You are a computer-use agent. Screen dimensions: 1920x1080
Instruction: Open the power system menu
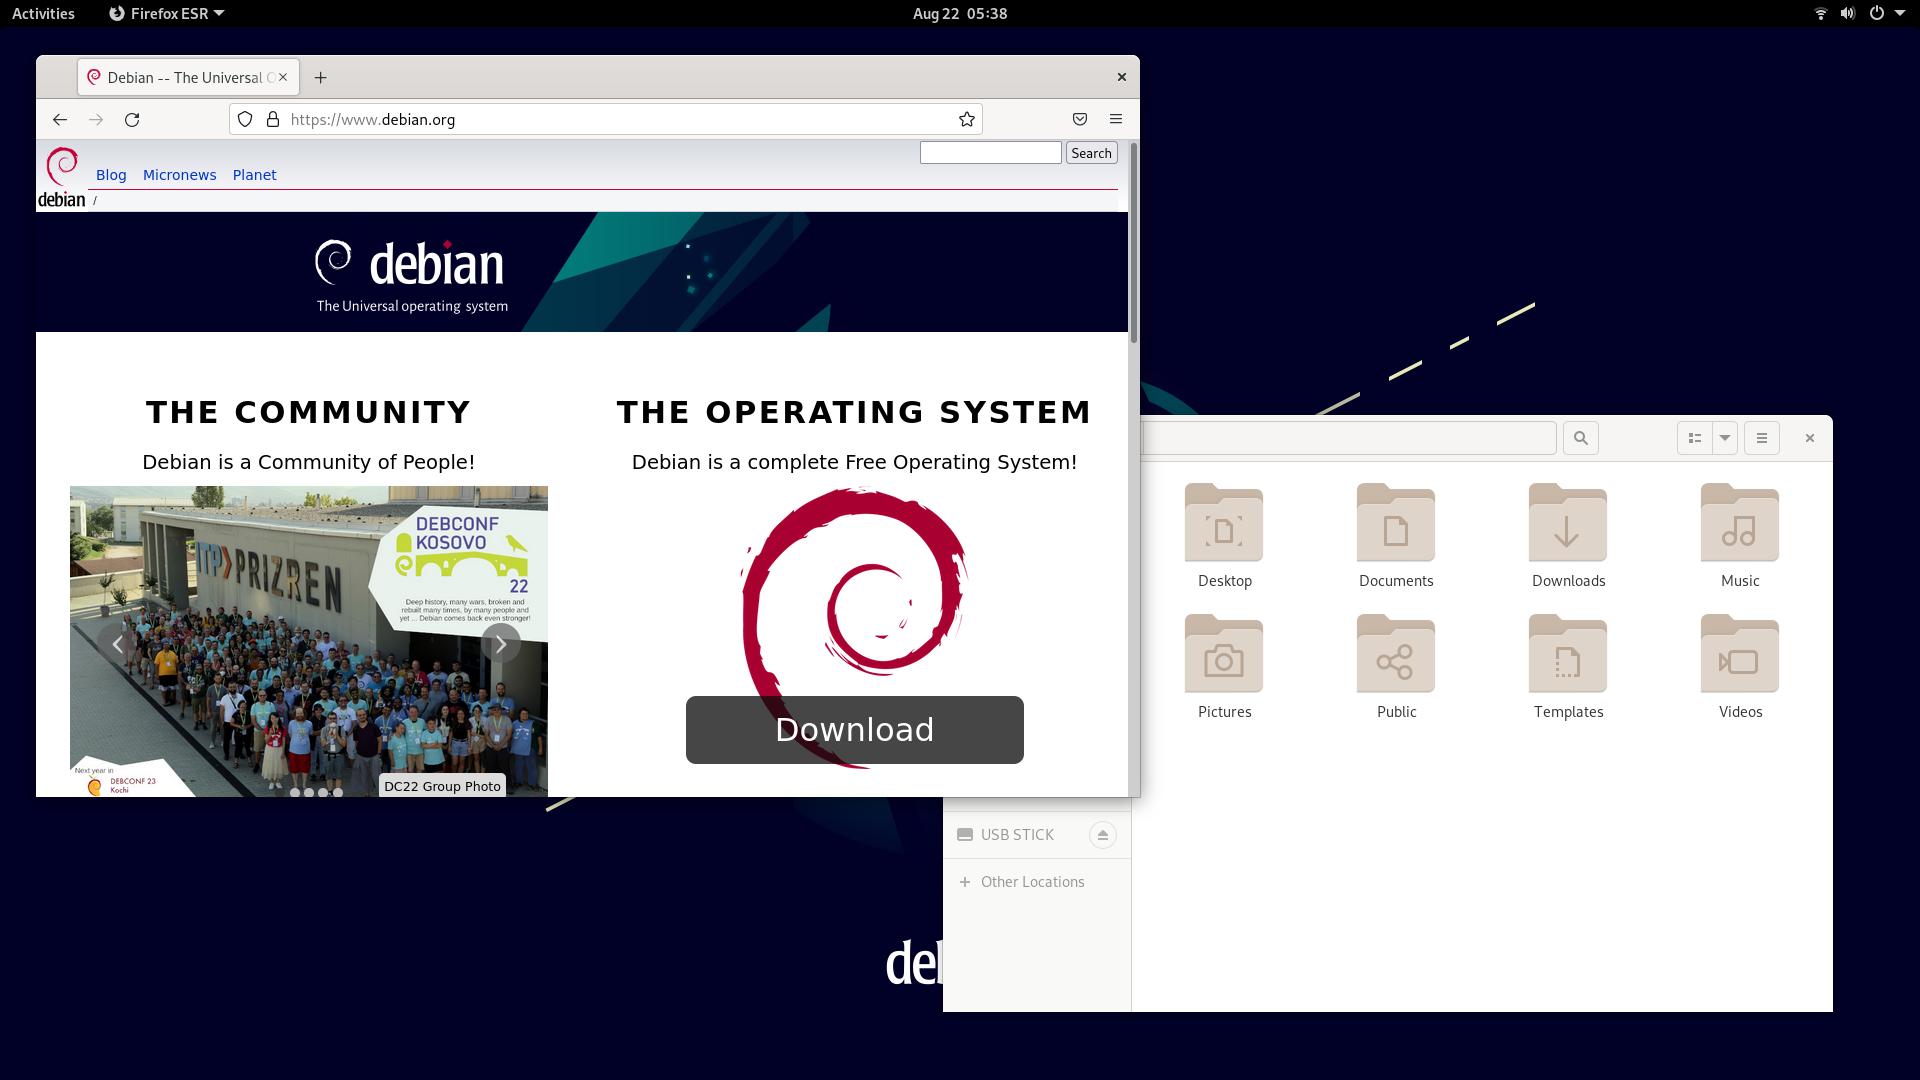click(1876, 13)
